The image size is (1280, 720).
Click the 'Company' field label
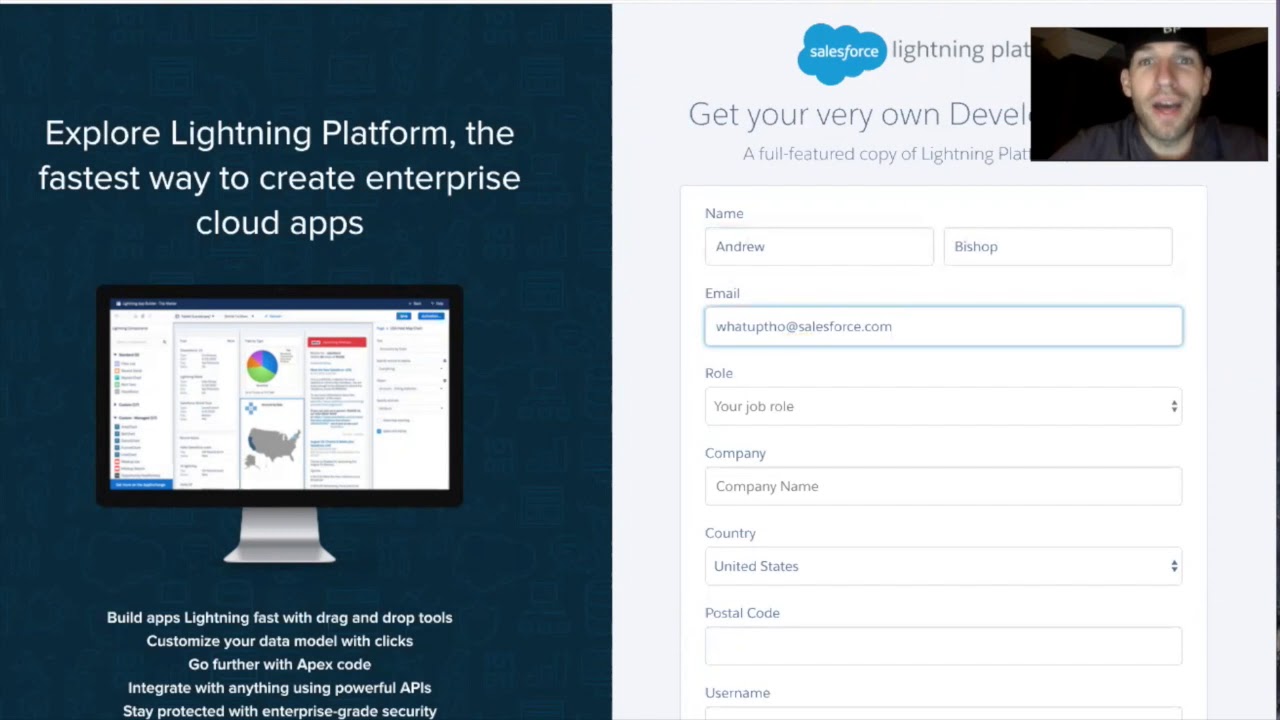tap(735, 453)
